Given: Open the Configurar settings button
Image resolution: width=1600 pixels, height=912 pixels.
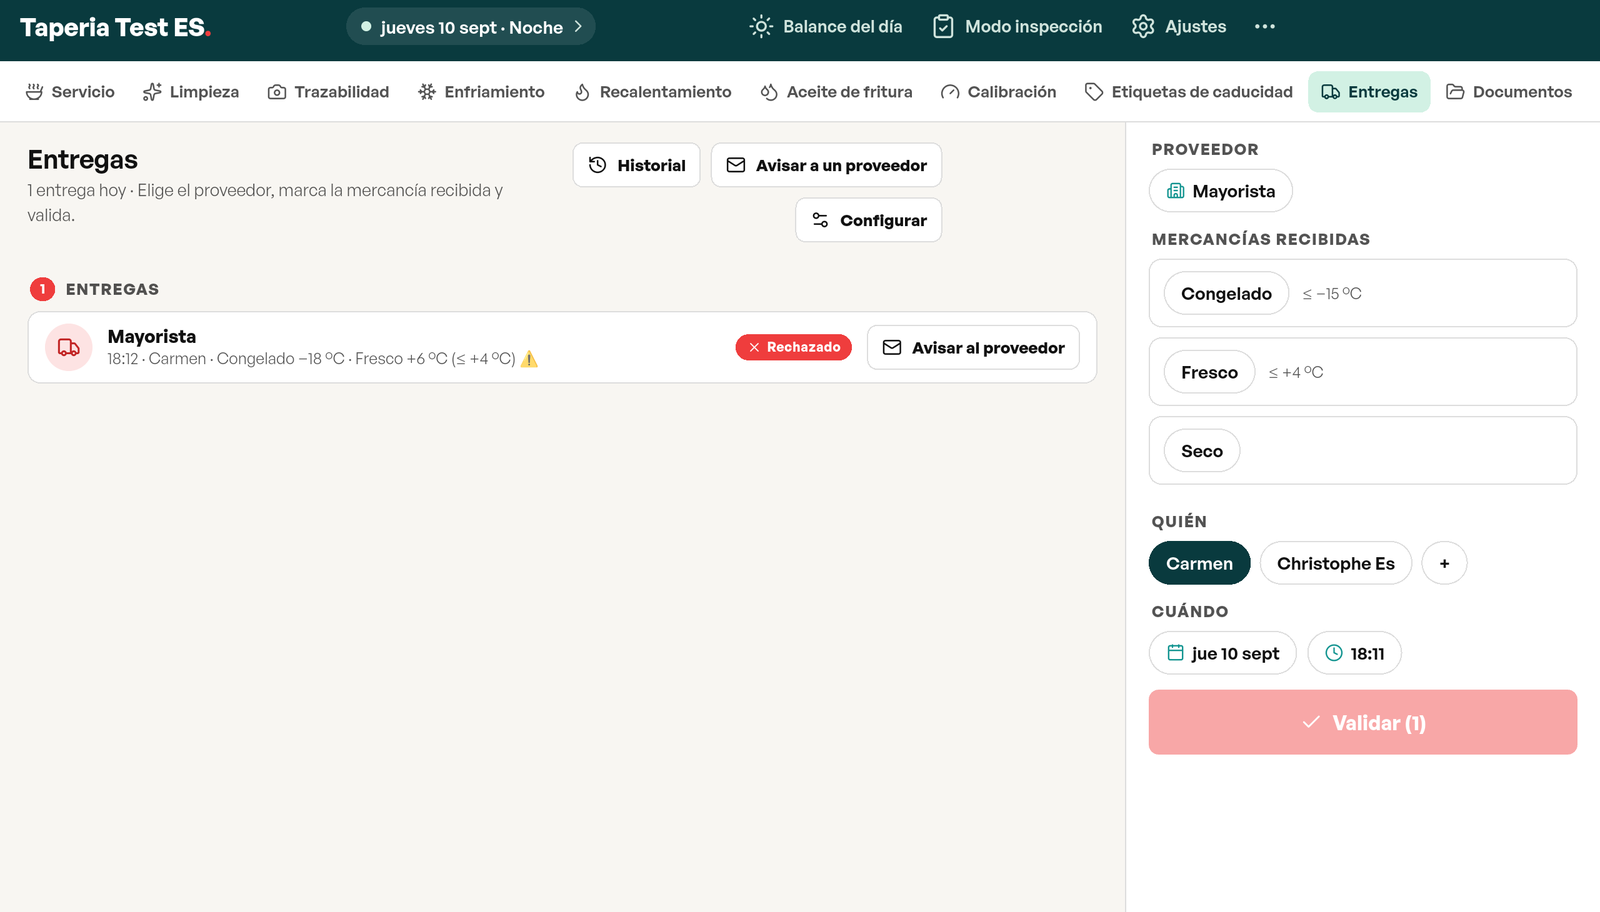Looking at the screenshot, I should (x=868, y=220).
